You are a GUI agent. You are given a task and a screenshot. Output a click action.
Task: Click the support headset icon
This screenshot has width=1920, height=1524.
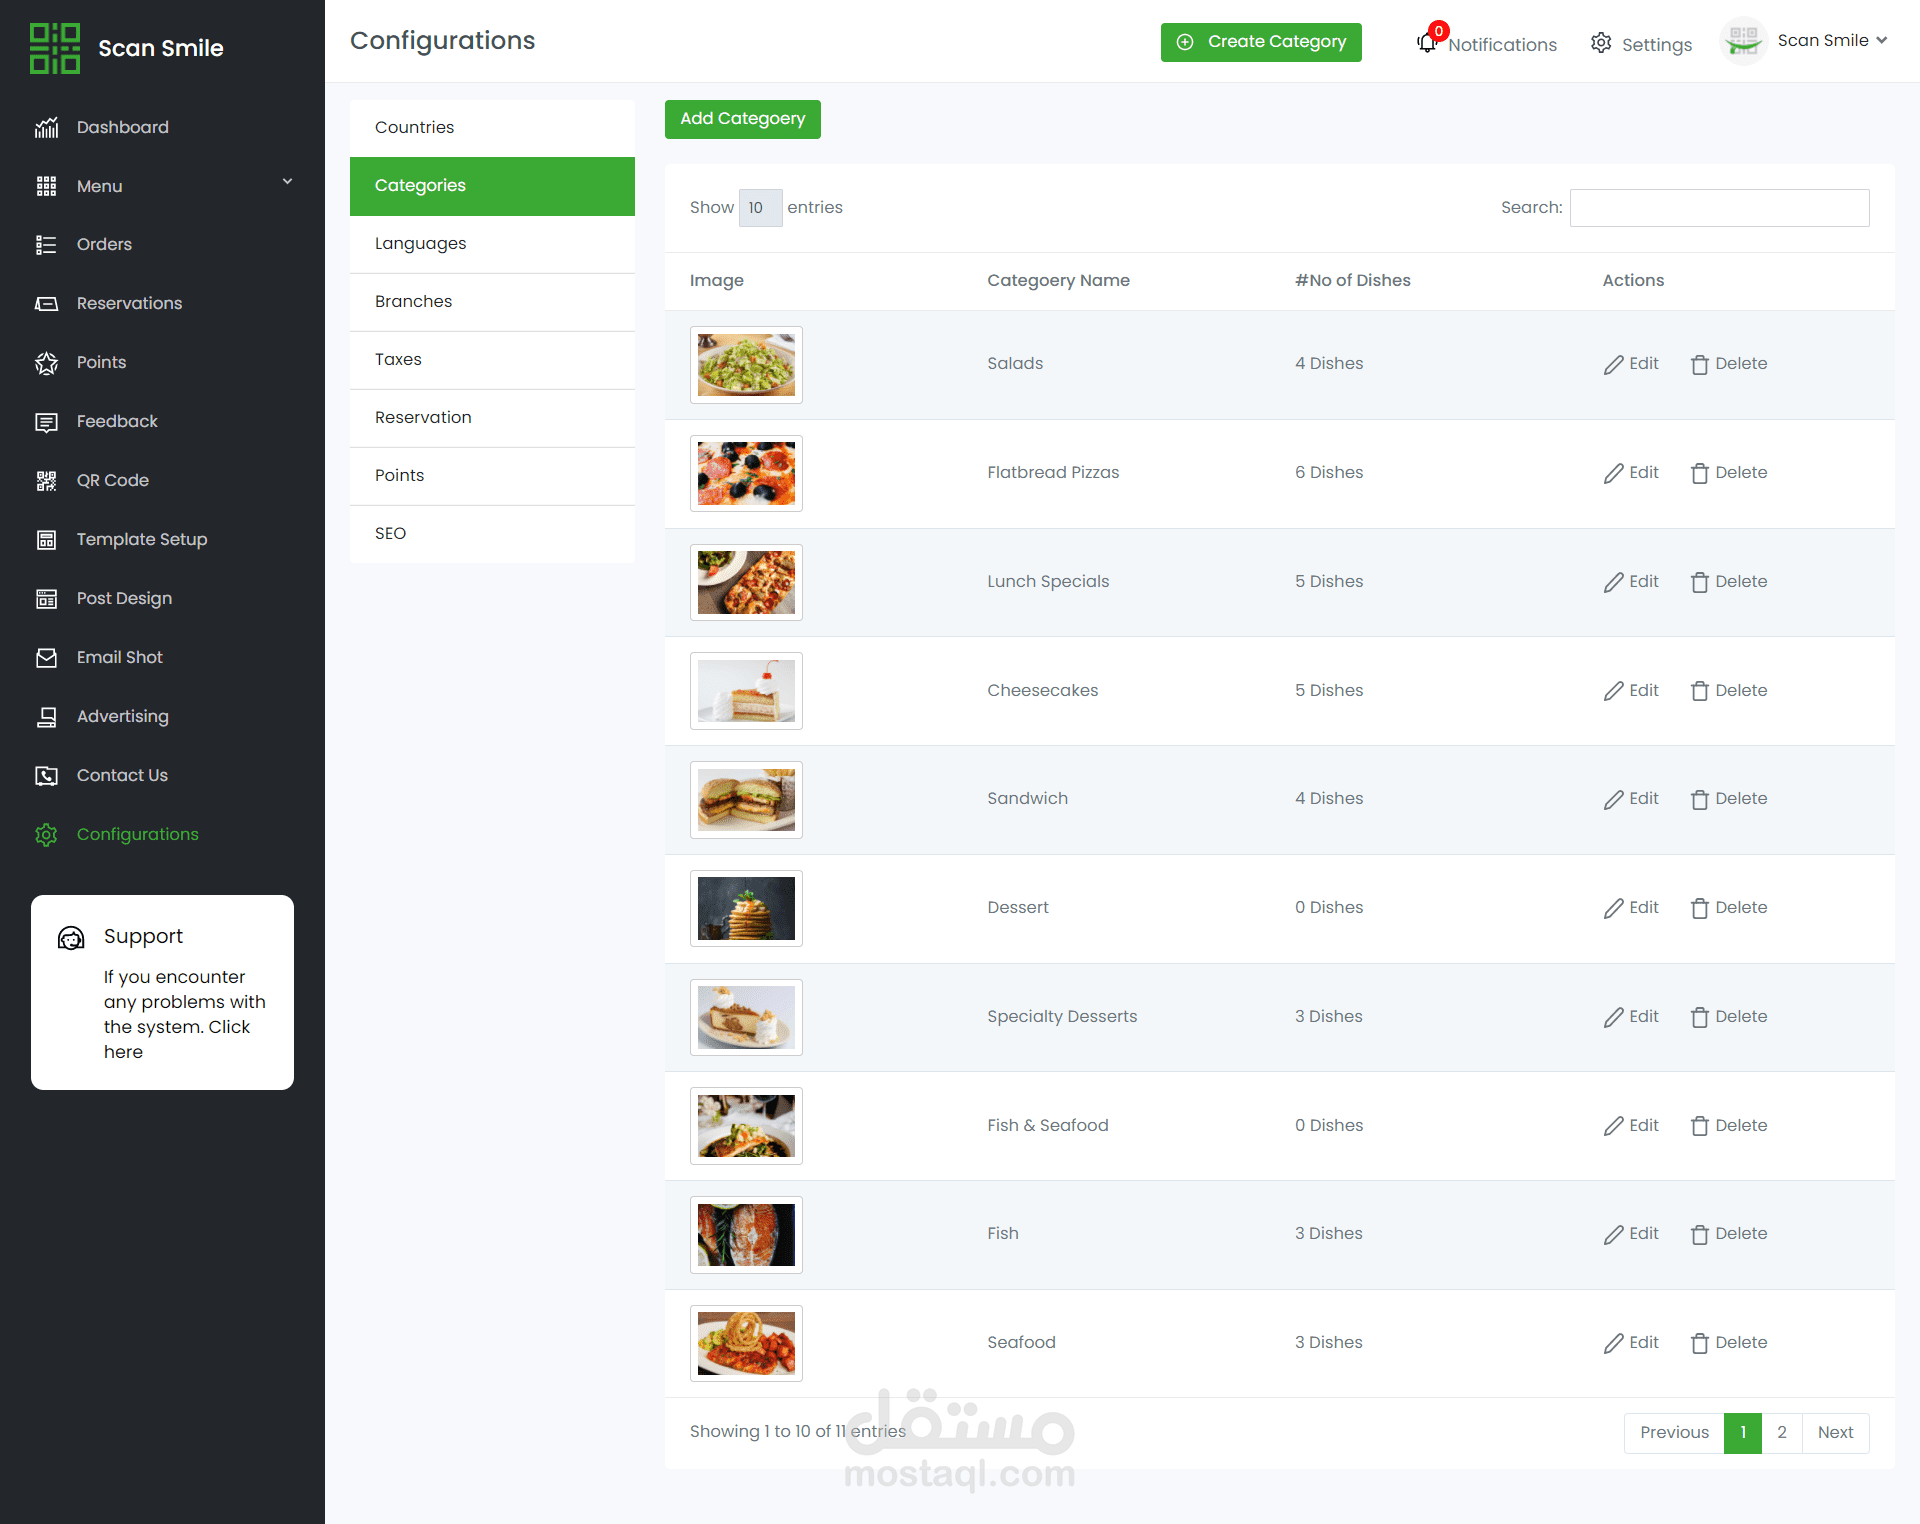coord(71,938)
